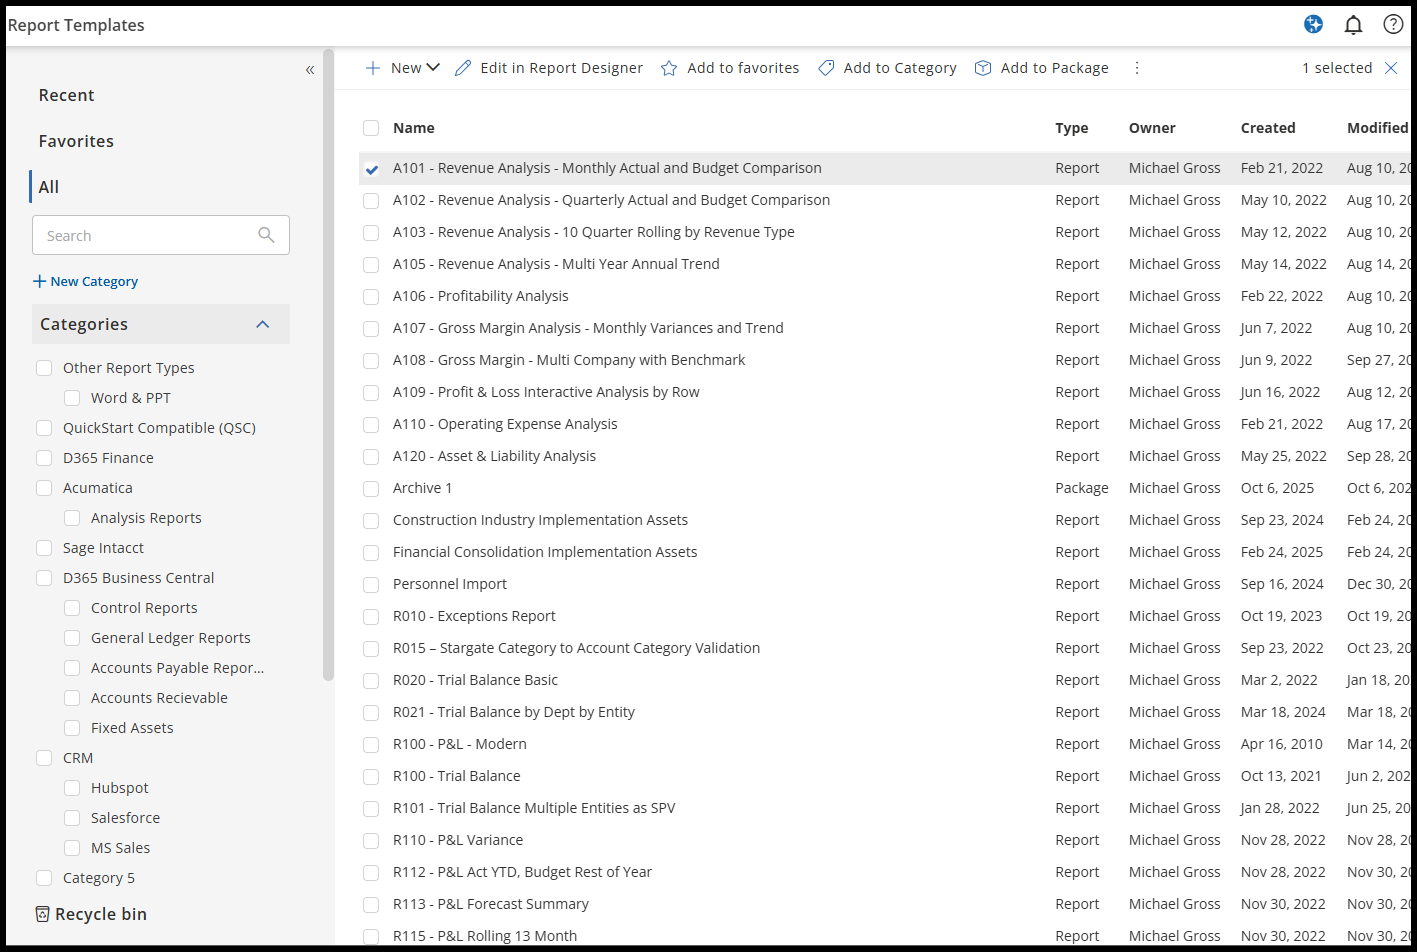Uncheck the A101 Revenue Analysis row checkbox

coord(371,169)
